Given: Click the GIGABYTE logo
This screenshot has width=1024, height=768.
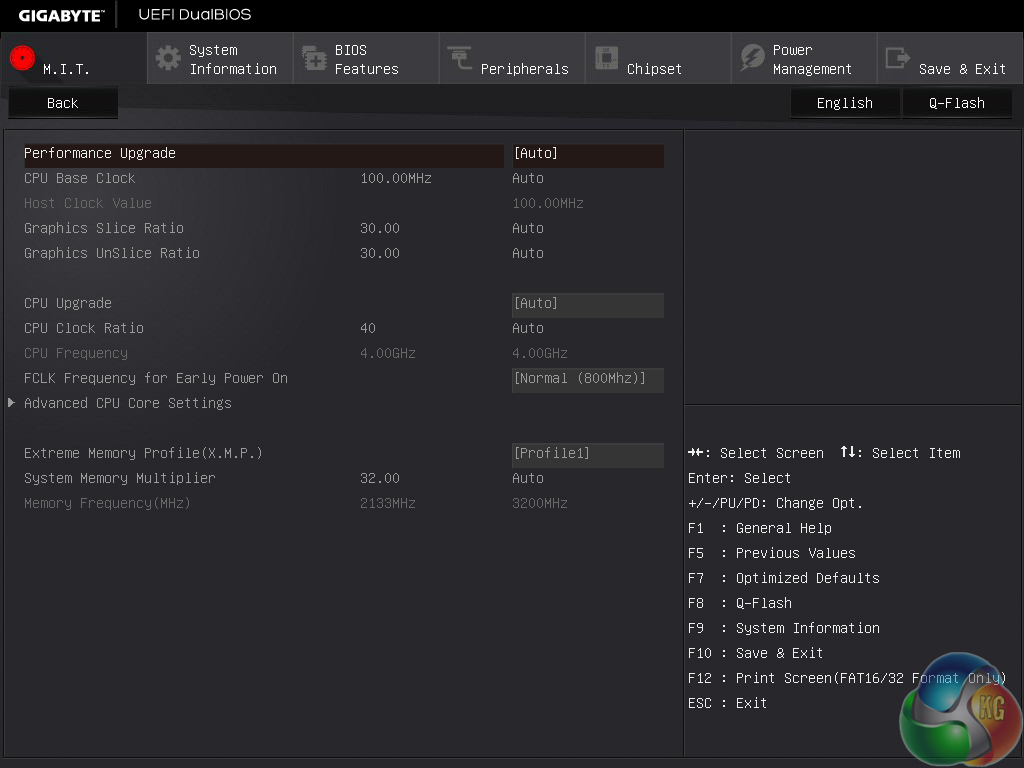Looking at the screenshot, I should 61,15.
